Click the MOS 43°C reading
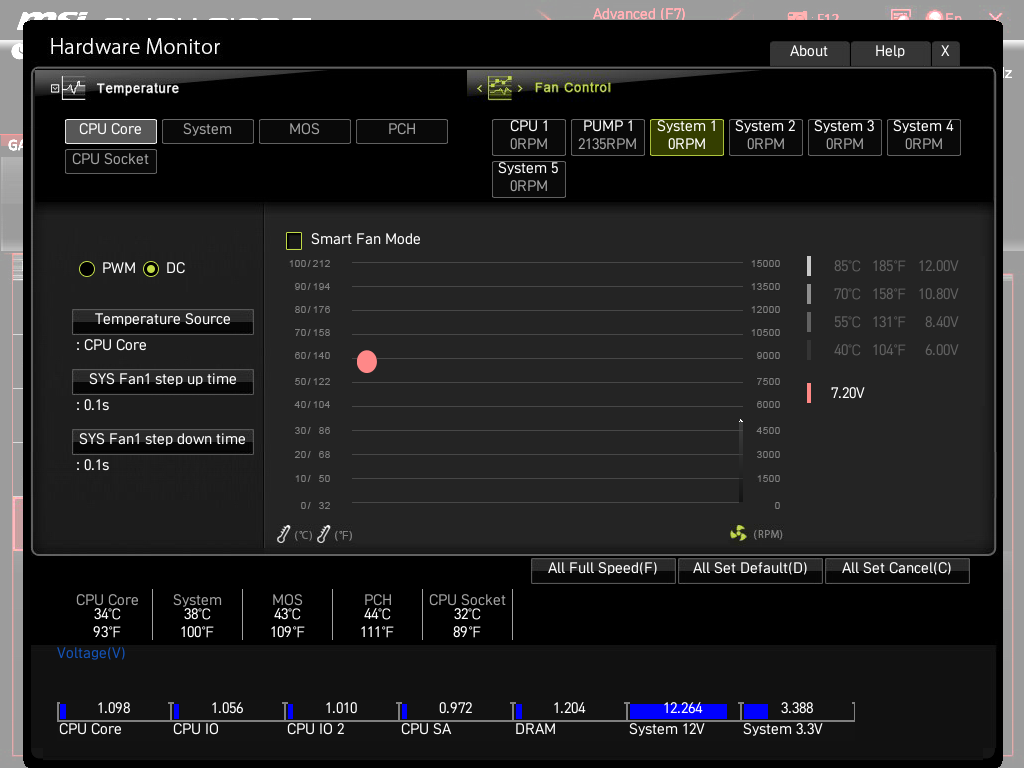 click(x=287, y=615)
